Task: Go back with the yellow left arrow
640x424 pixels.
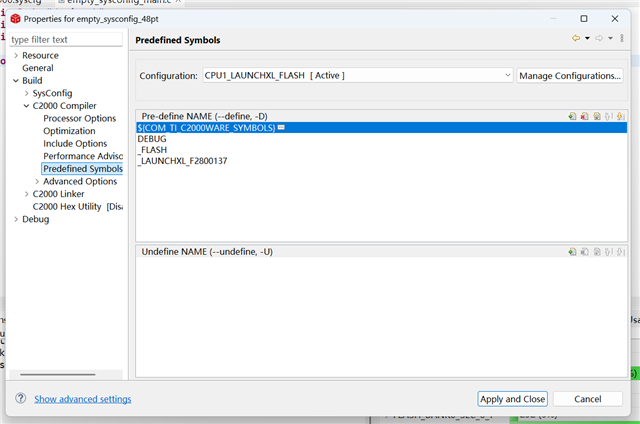Action: pyautogui.click(x=576, y=38)
